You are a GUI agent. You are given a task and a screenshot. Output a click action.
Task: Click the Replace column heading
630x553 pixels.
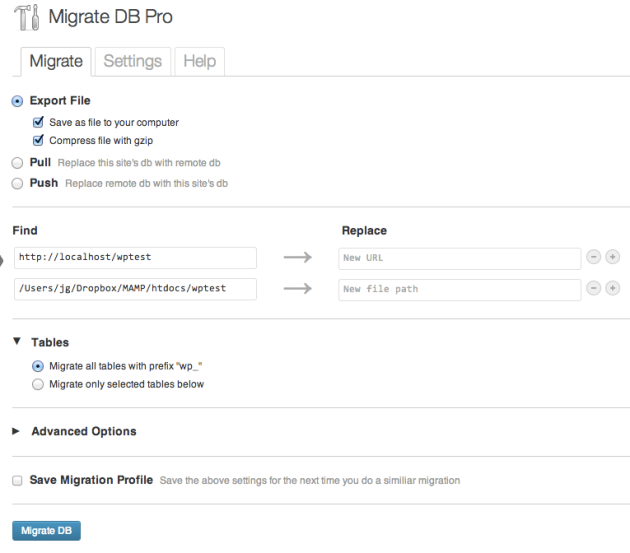click(x=364, y=231)
